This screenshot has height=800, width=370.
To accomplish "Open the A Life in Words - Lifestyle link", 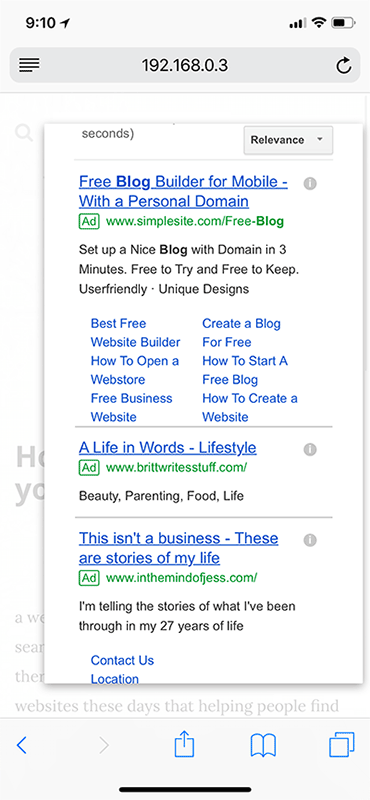I will [x=168, y=448].
